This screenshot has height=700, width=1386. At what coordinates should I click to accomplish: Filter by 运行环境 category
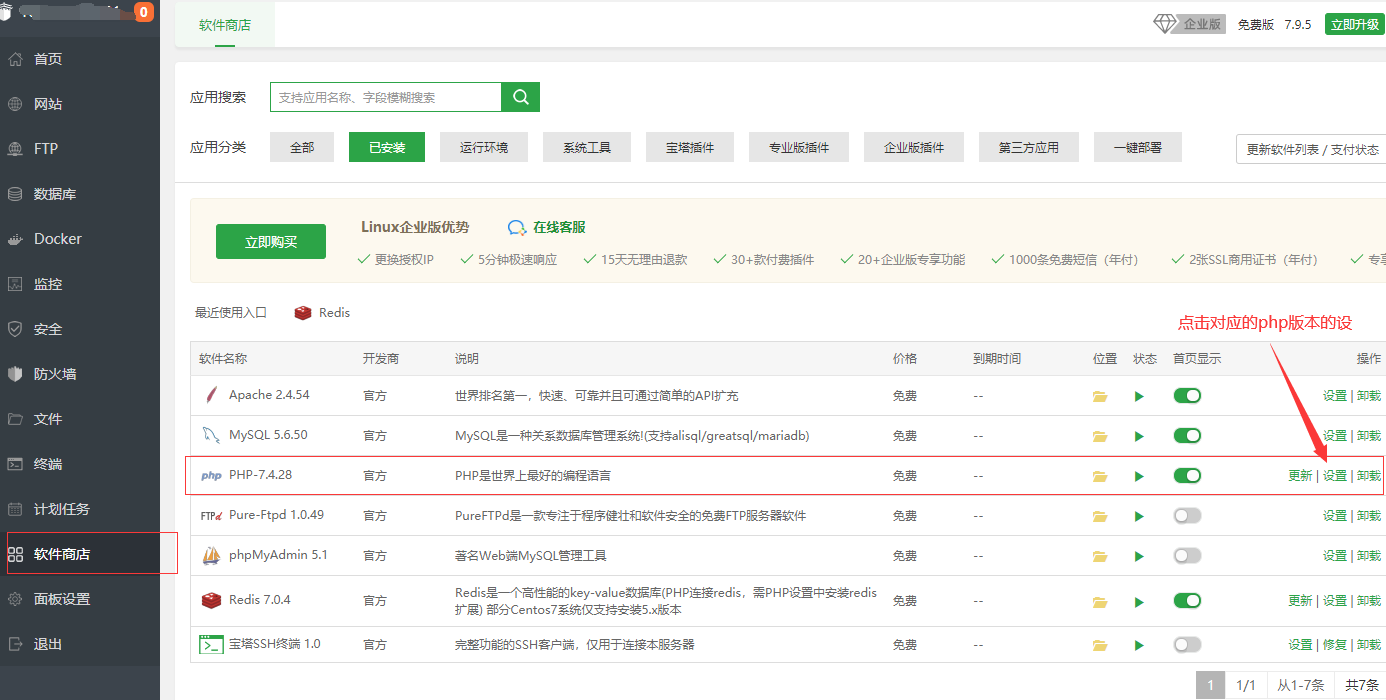[x=484, y=147]
